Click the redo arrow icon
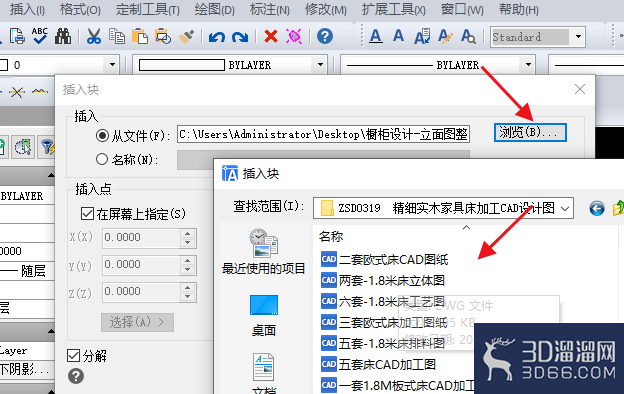This screenshot has width=624, height=394. pos(240,37)
